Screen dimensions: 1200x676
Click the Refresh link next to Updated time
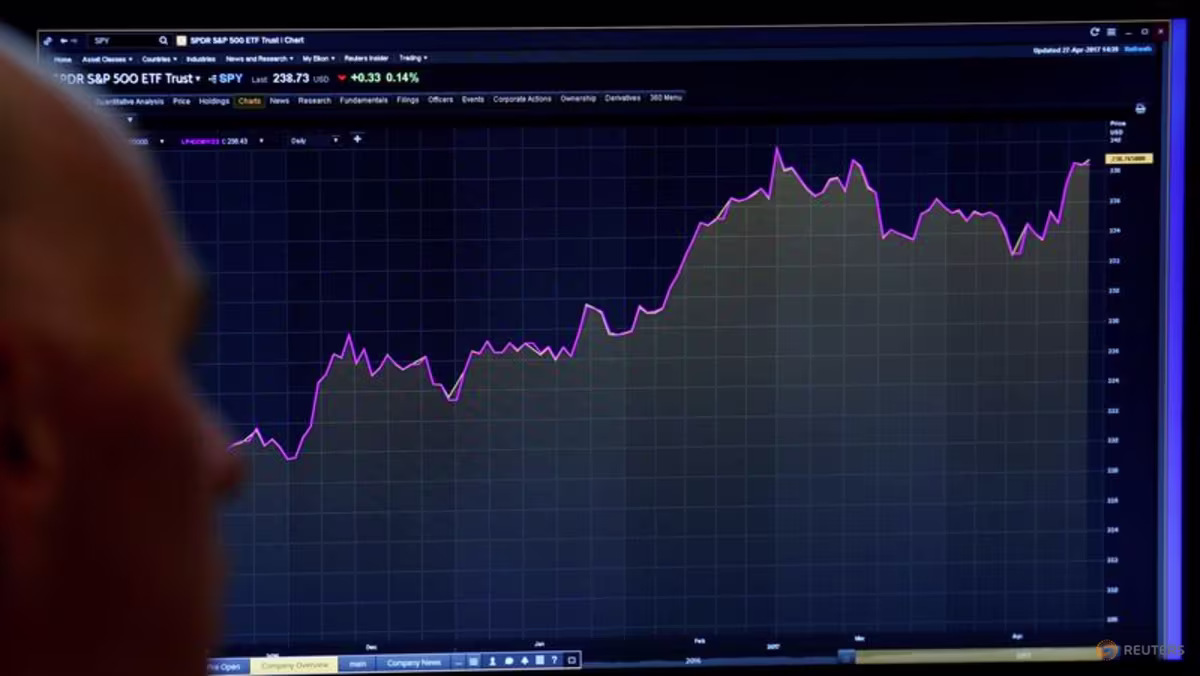[x=1138, y=49]
